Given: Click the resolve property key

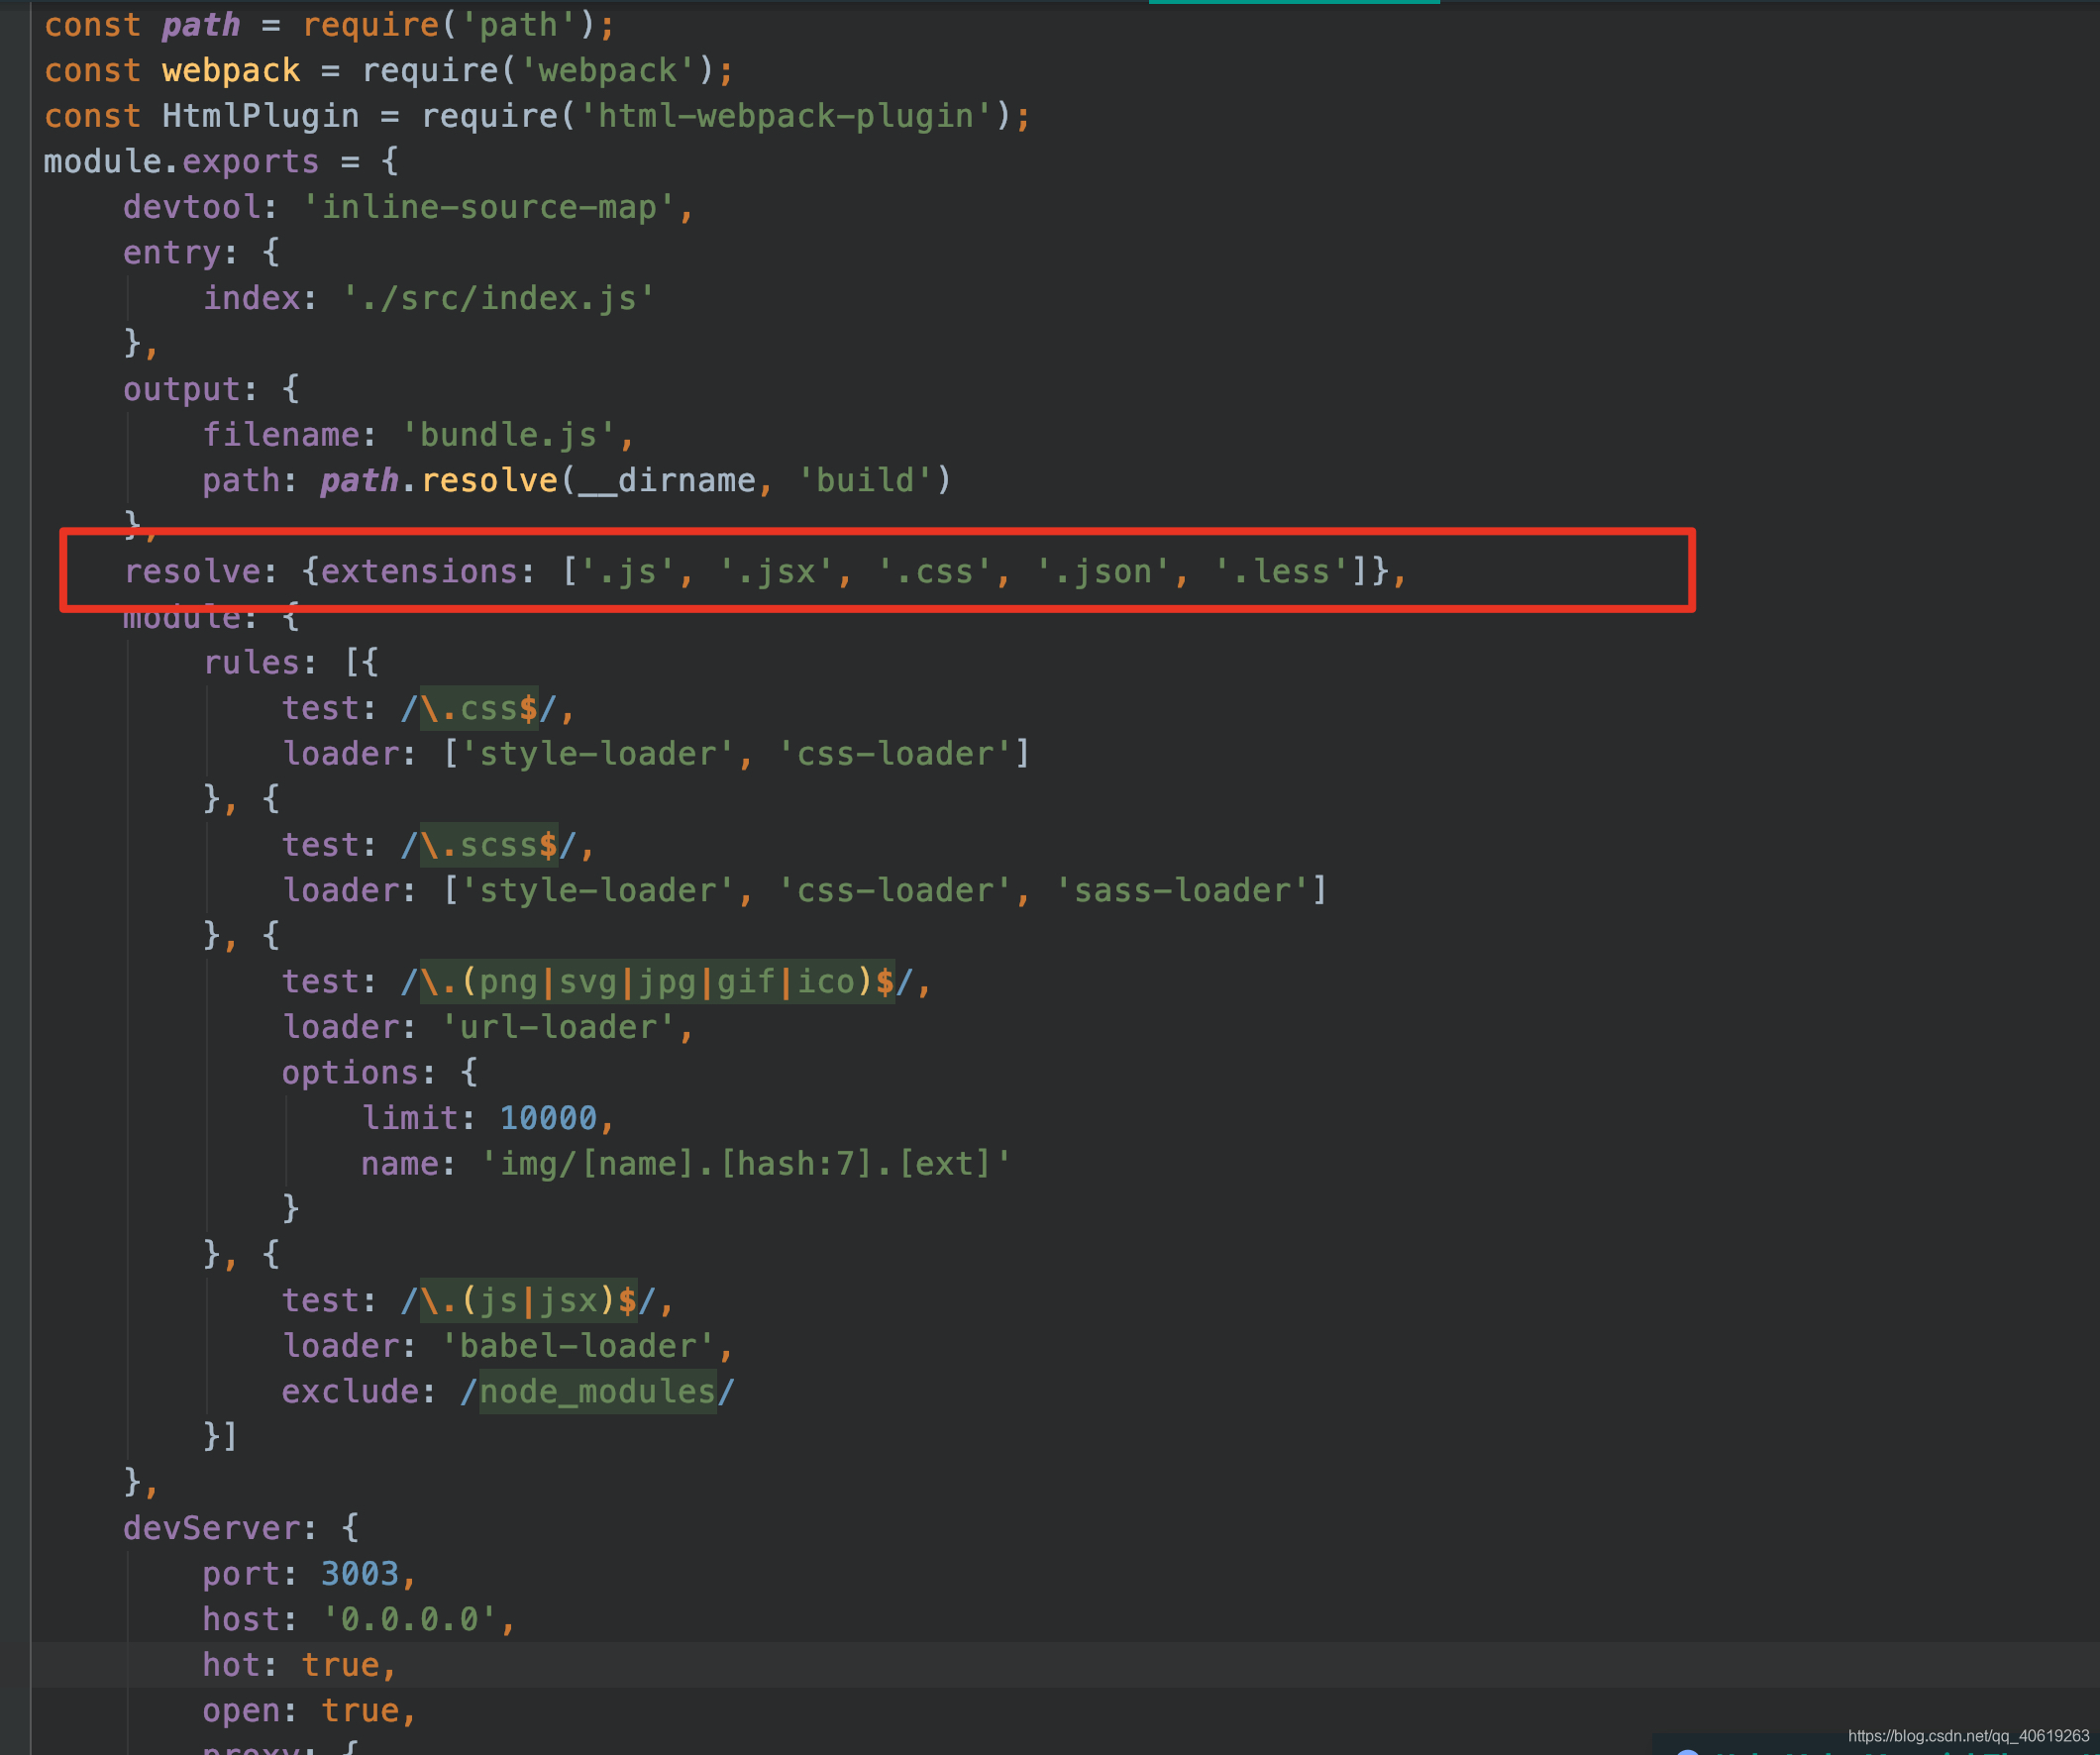Looking at the screenshot, I should click(192, 571).
